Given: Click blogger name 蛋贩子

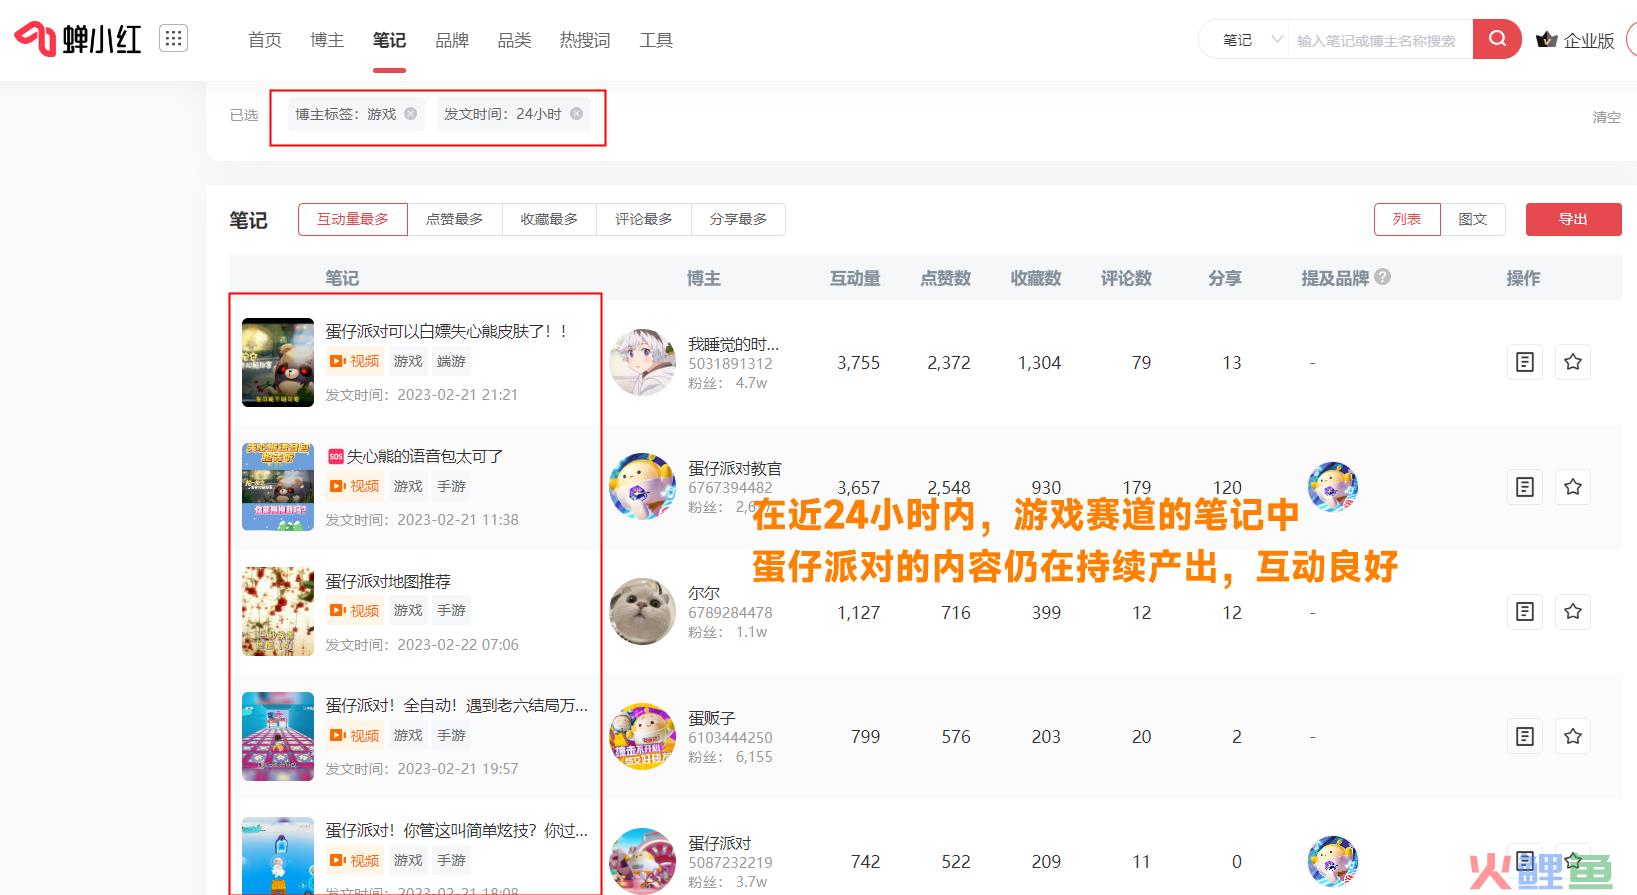Looking at the screenshot, I should point(712,718).
